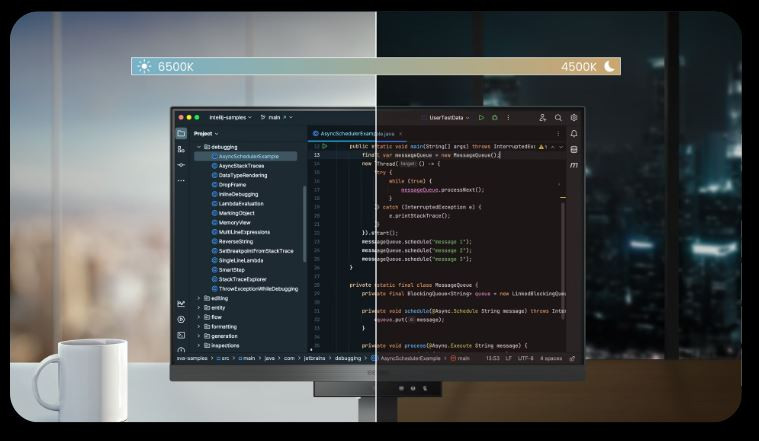Open the Project view header menu
Viewport: 759px width, 441px height.
coord(206,133)
